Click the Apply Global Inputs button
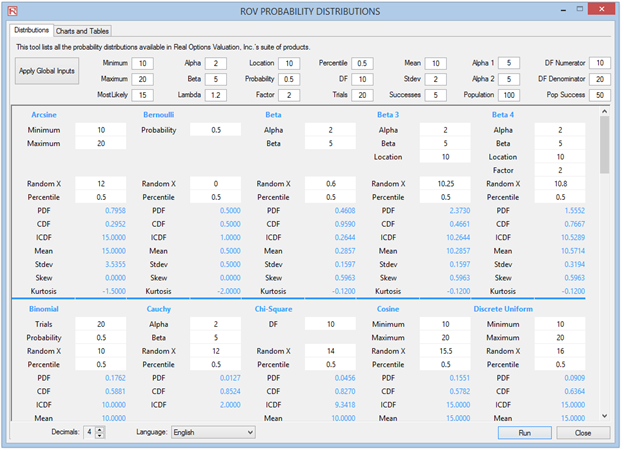This screenshot has height=452, width=624. pyautogui.click(x=47, y=71)
